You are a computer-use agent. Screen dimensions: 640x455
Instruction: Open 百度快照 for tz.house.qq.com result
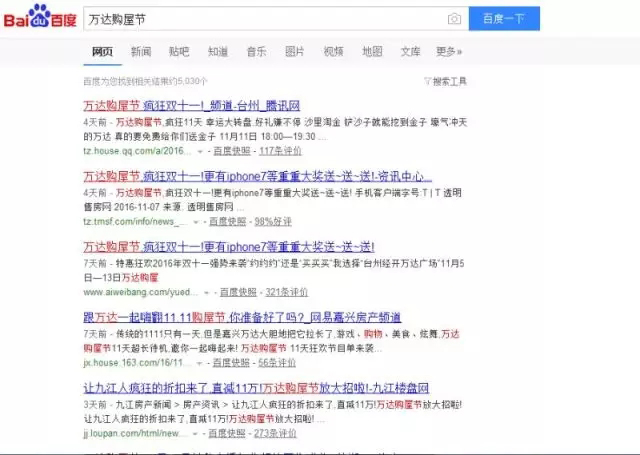click(232, 151)
